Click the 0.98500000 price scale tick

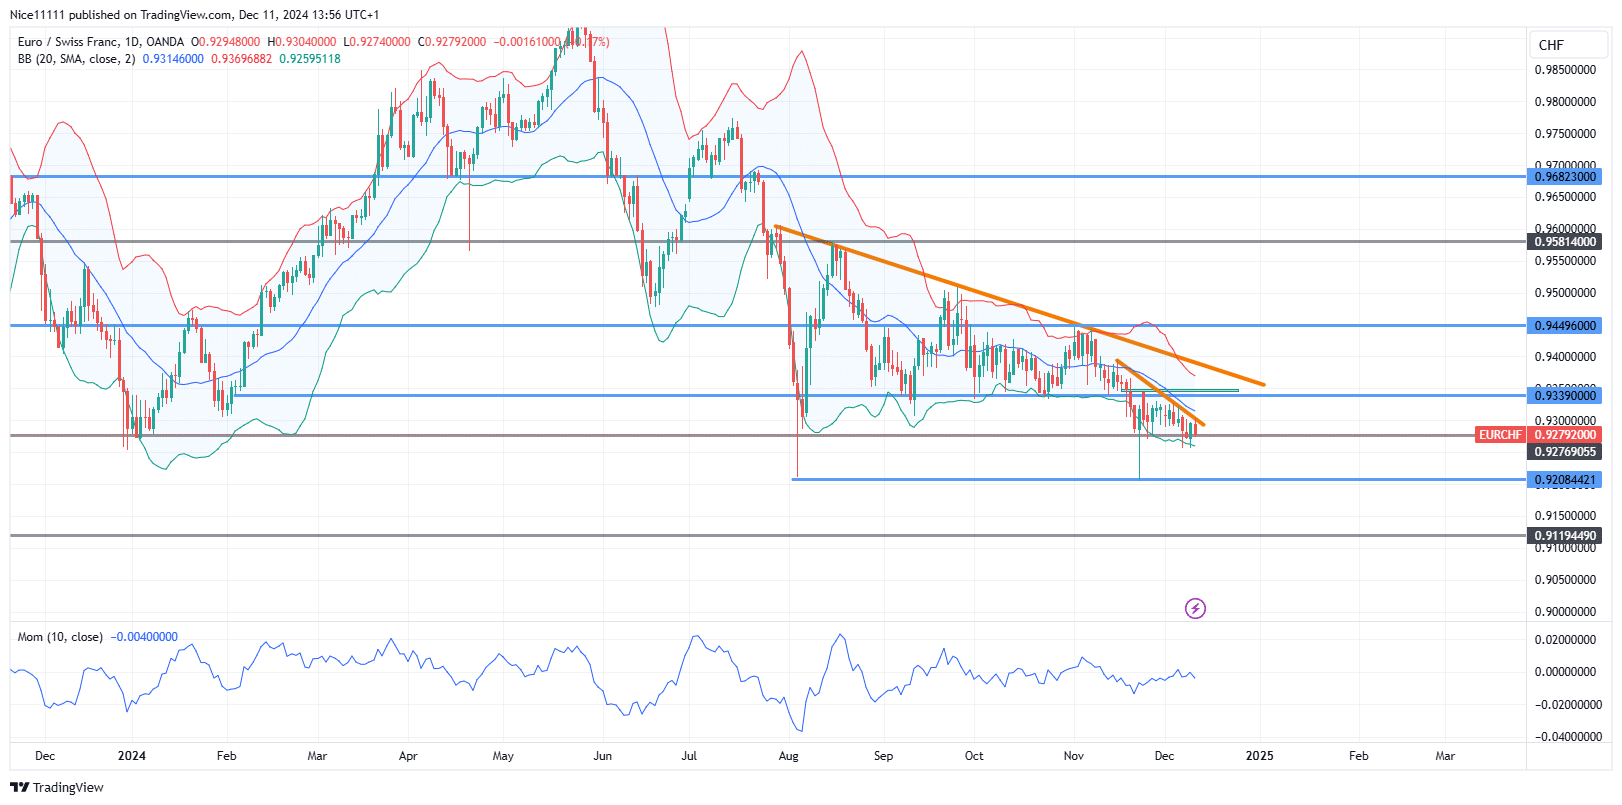[1565, 70]
